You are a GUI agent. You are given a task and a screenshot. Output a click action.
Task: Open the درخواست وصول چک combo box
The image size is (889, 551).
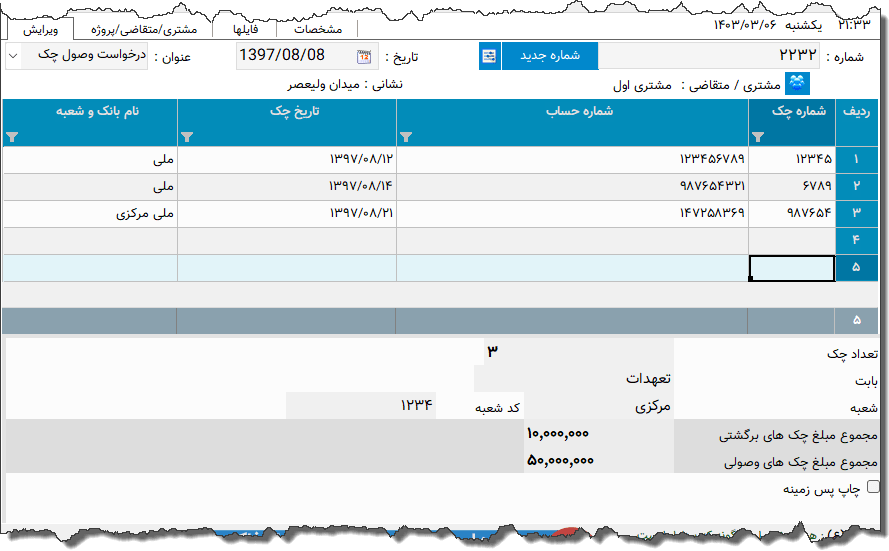click(77, 56)
